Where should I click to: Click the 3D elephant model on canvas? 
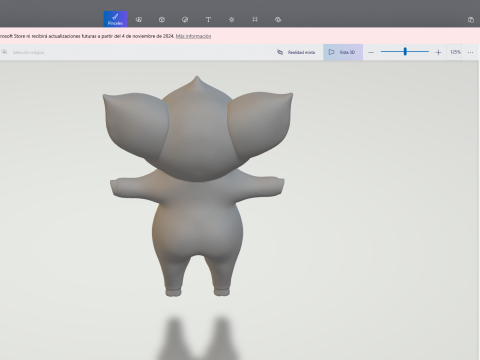pos(197,187)
